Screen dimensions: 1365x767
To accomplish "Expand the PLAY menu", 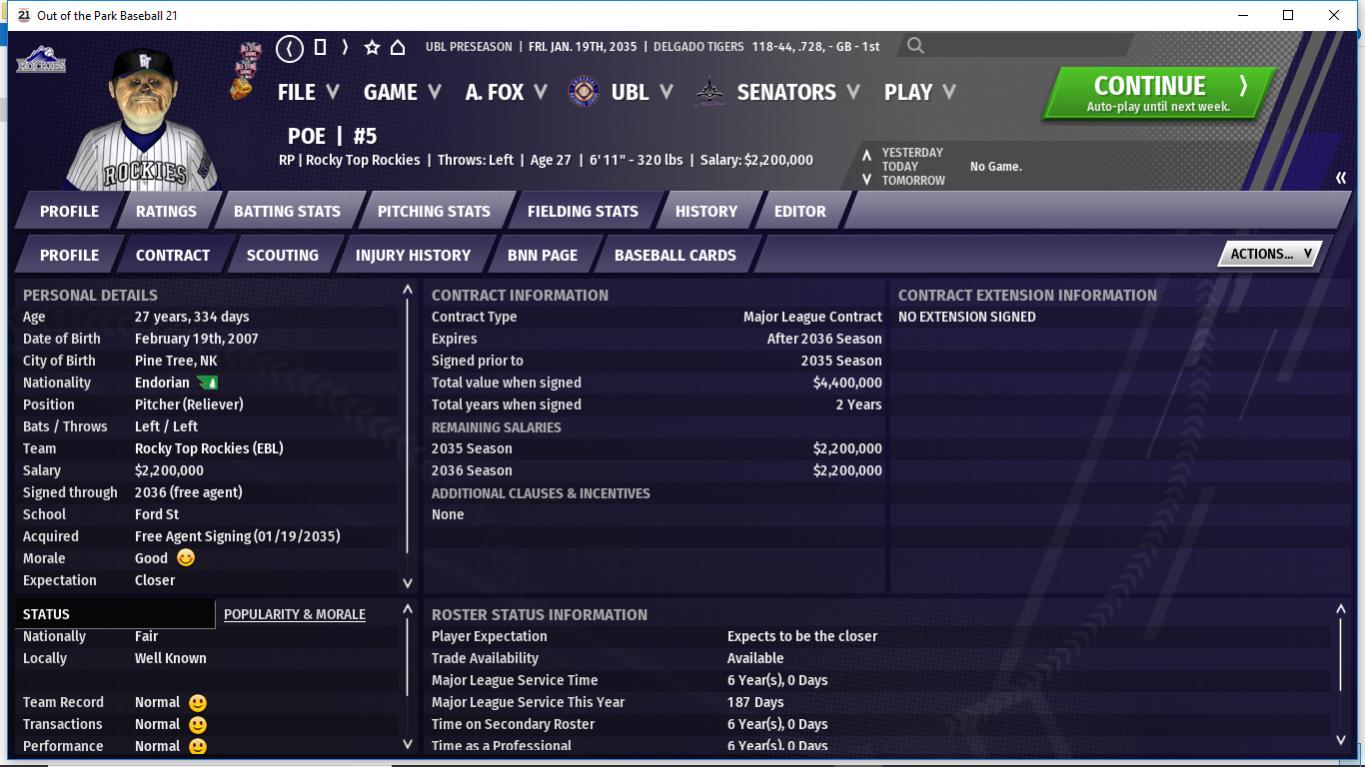I will 919,92.
